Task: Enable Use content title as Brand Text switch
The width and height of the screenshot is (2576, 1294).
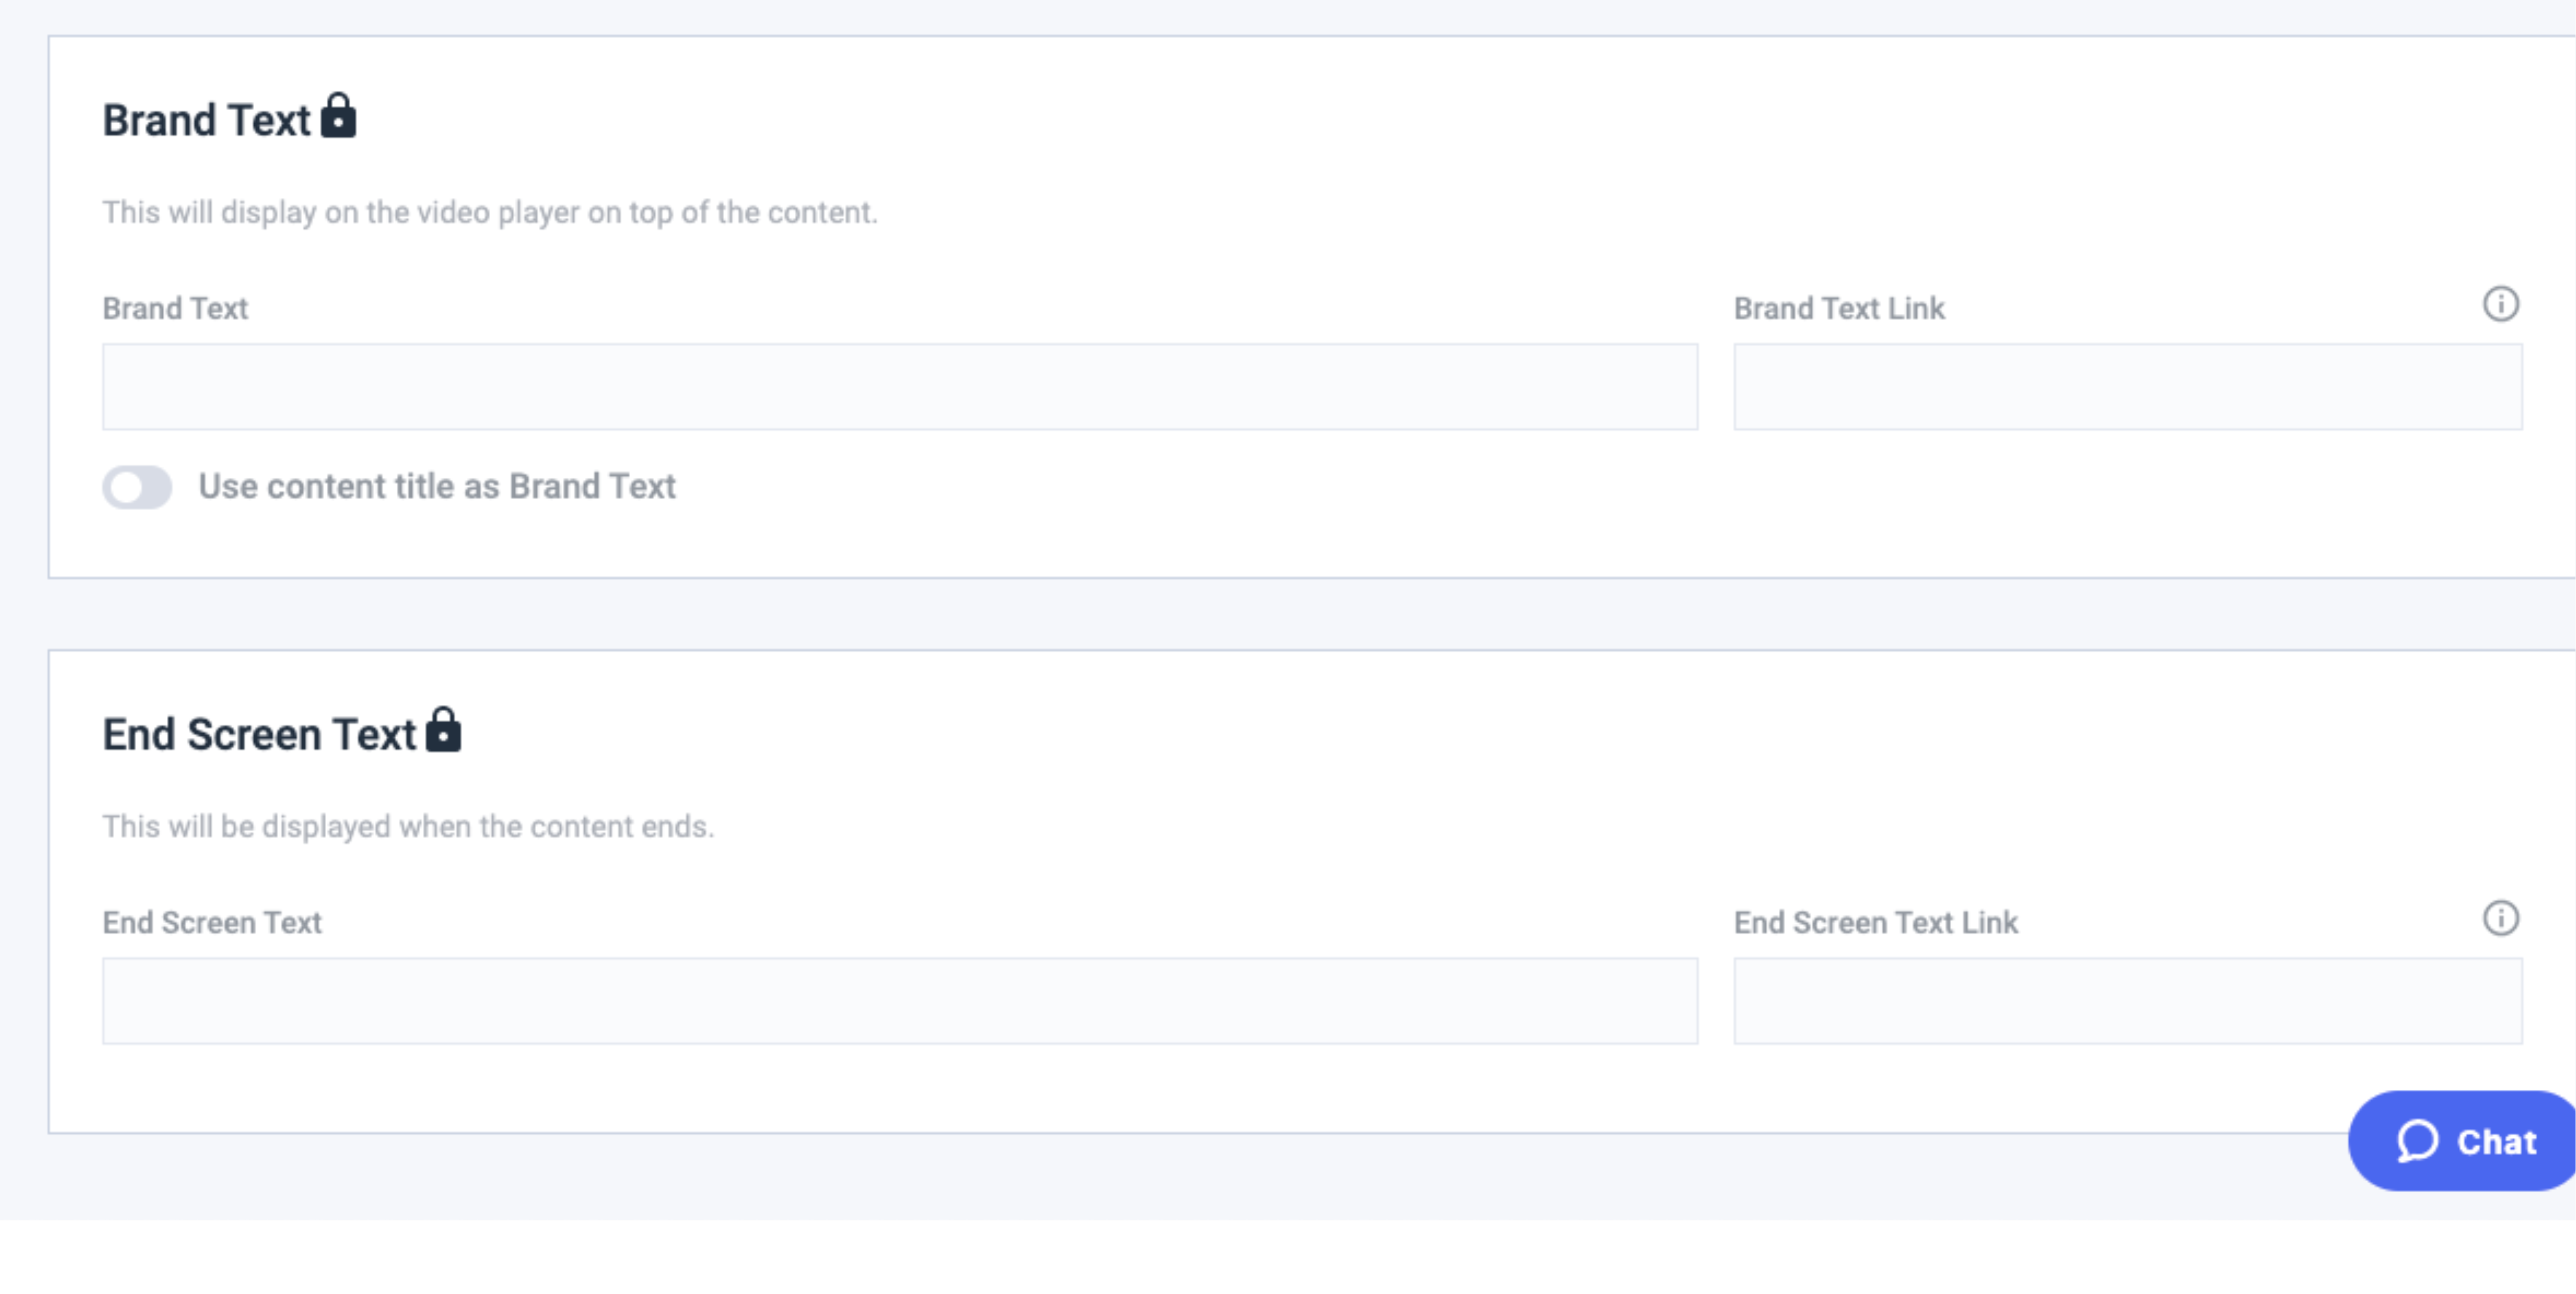Action: tap(137, 487)
